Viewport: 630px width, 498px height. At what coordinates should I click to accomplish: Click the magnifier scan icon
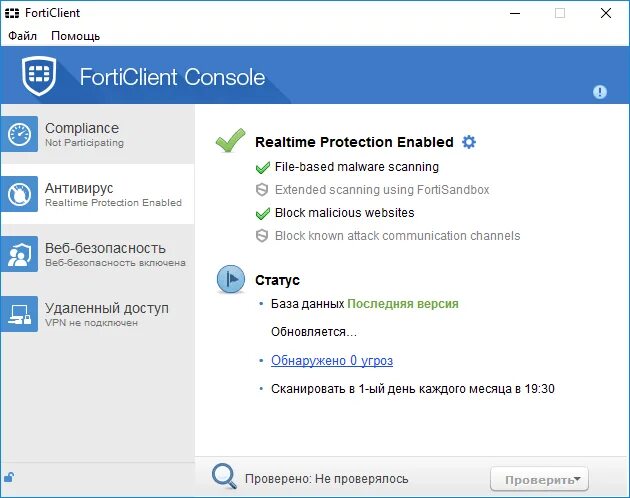(x=224, y=477)
